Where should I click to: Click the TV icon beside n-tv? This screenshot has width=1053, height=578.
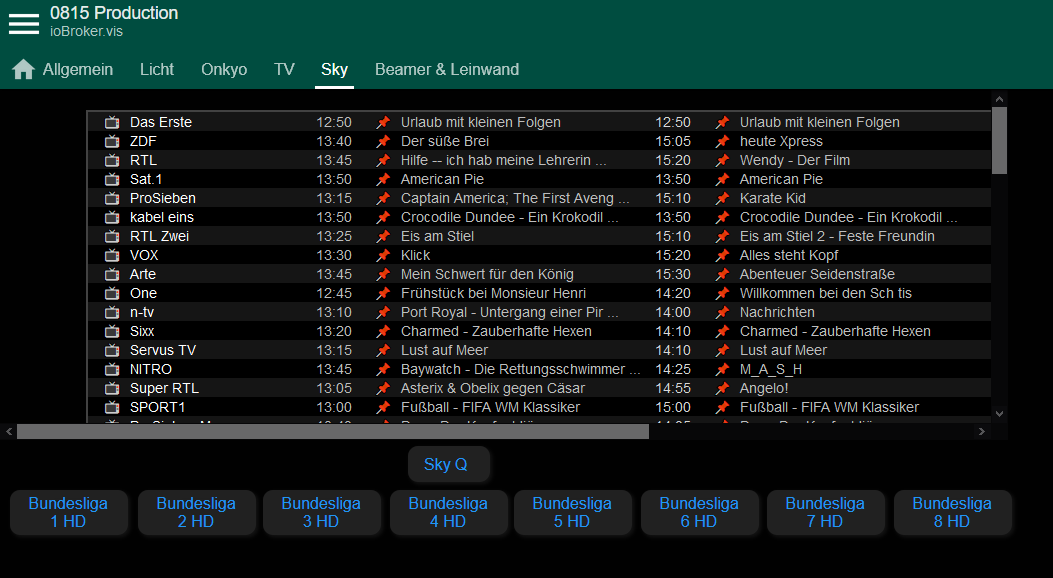click(112, 312)
